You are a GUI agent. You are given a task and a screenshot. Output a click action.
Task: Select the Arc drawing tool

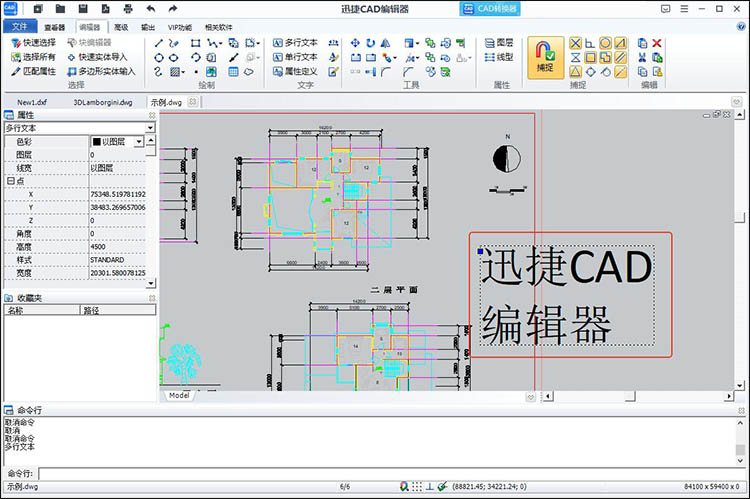tap(196, 58)
